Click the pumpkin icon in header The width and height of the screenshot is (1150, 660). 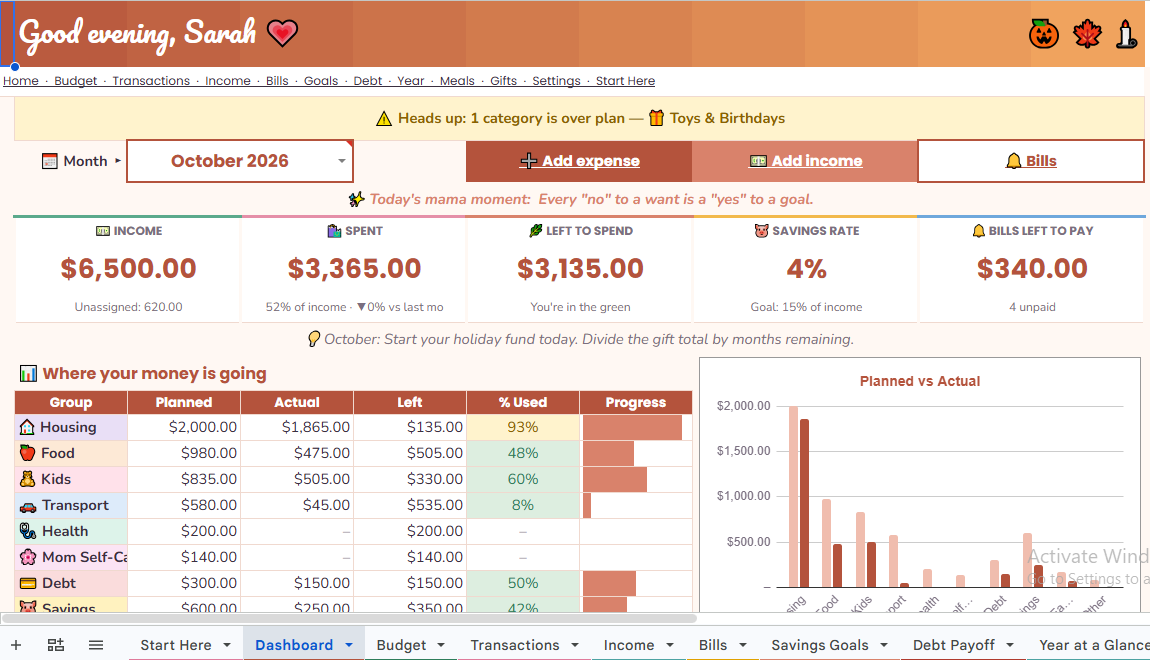coord(1043,34)
